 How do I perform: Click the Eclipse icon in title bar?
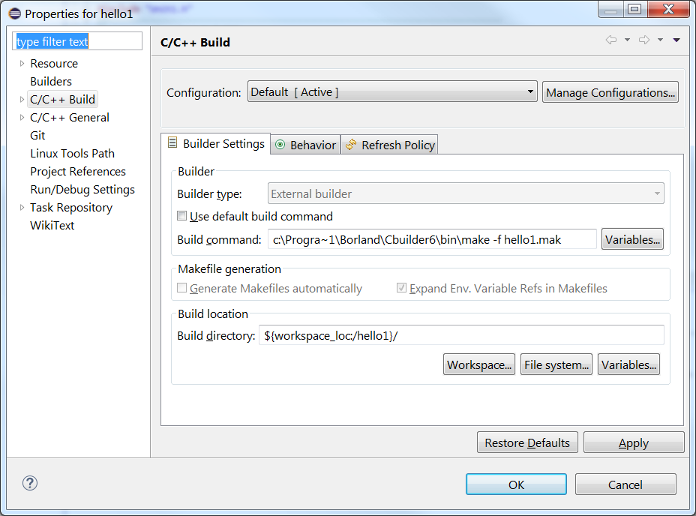(x=15, y=14)
